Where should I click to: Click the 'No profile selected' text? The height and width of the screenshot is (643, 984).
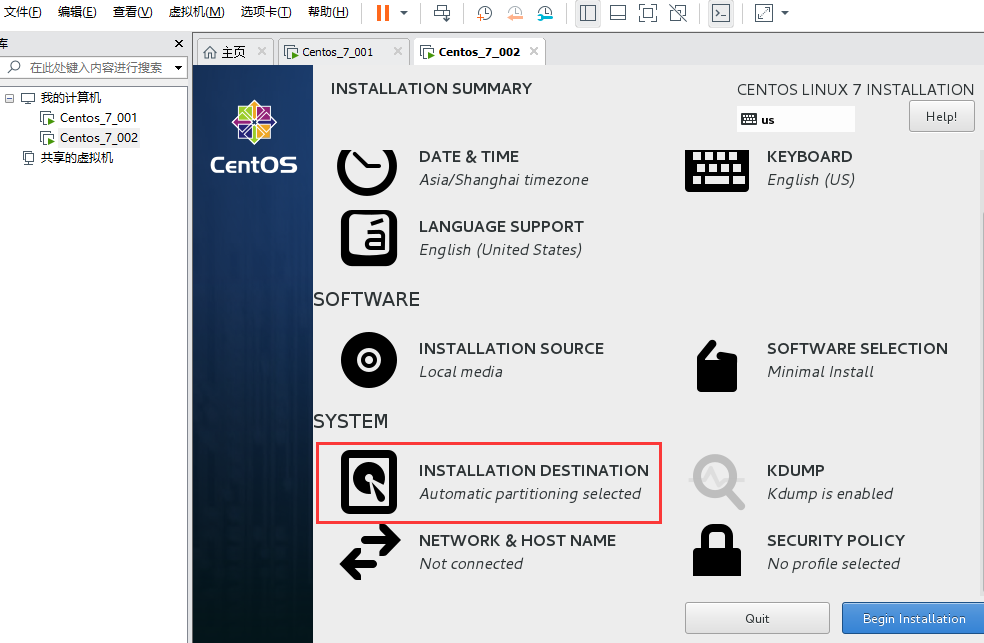click(833, 564)
